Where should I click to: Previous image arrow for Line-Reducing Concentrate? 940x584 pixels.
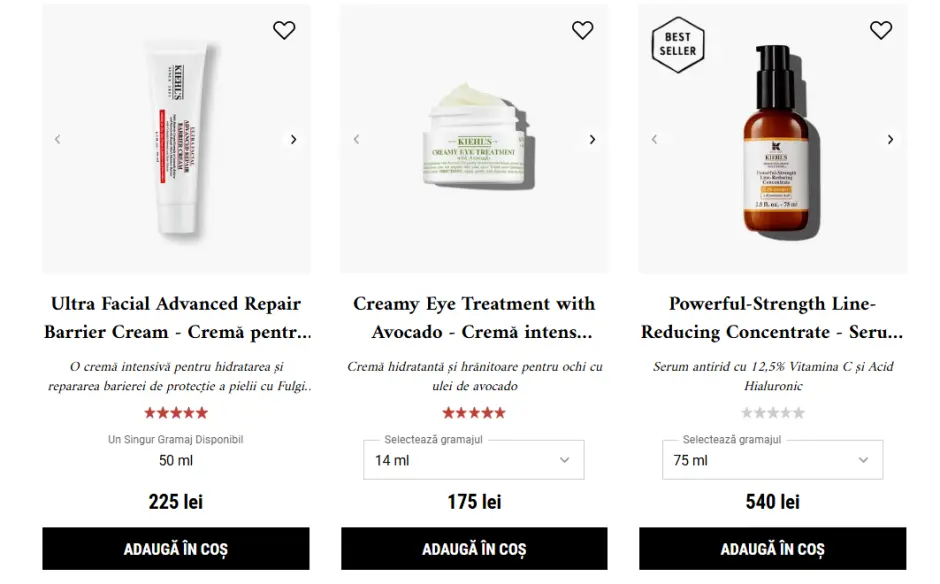point(655,140)
